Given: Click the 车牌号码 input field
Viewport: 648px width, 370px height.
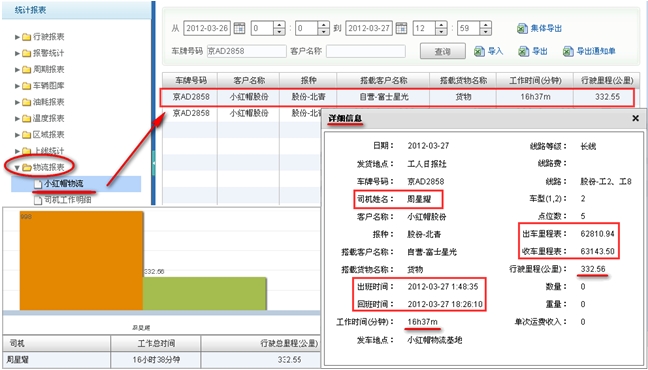Looking at the screenshot, I should click(x=246, y=51).
